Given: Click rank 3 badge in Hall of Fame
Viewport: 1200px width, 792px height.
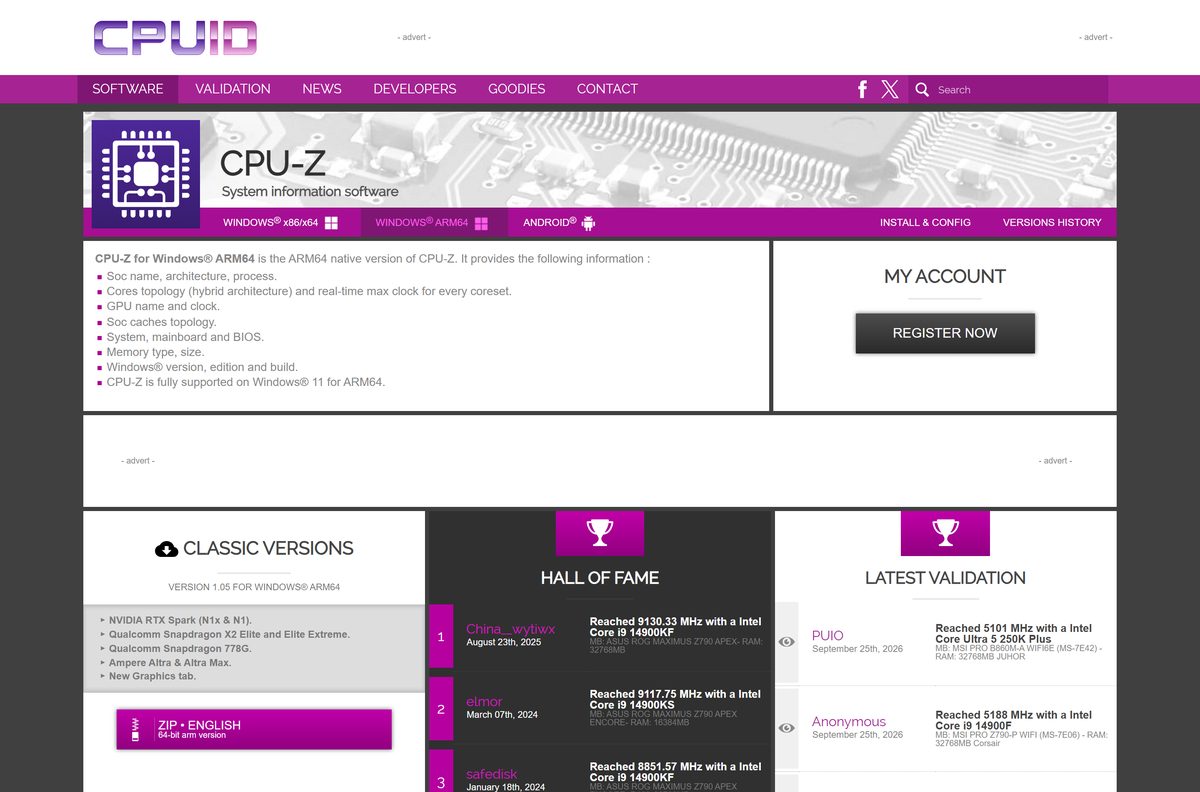Looking at the screenshot, I should pyautogui.click(x=441, y=771).
